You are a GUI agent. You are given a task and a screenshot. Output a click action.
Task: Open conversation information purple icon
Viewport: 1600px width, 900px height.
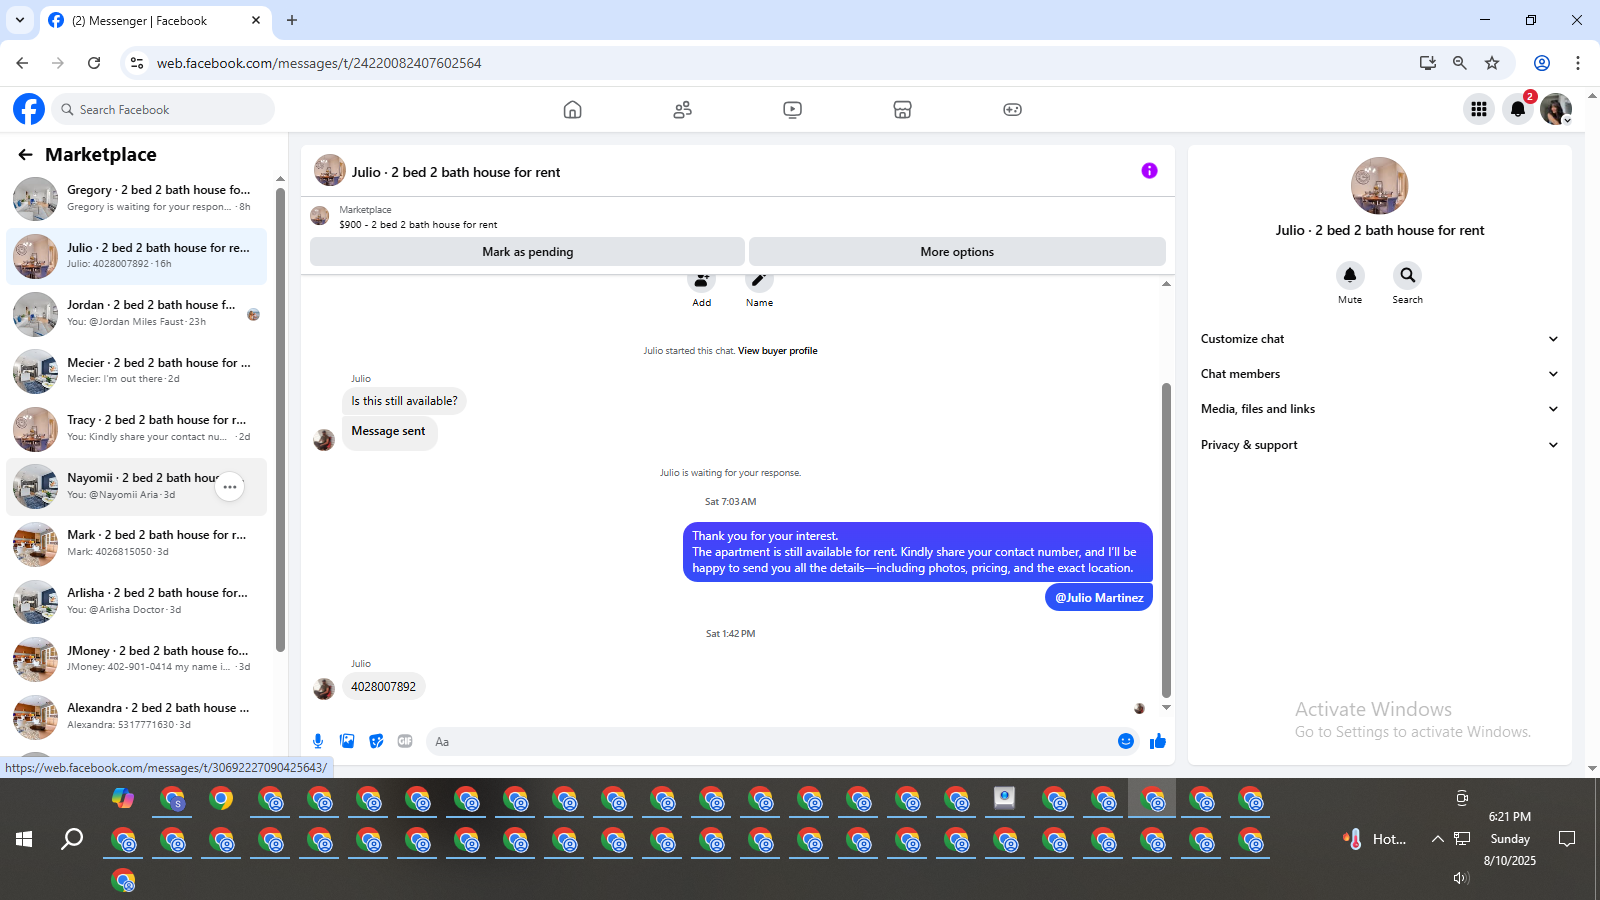[1149, 171]
